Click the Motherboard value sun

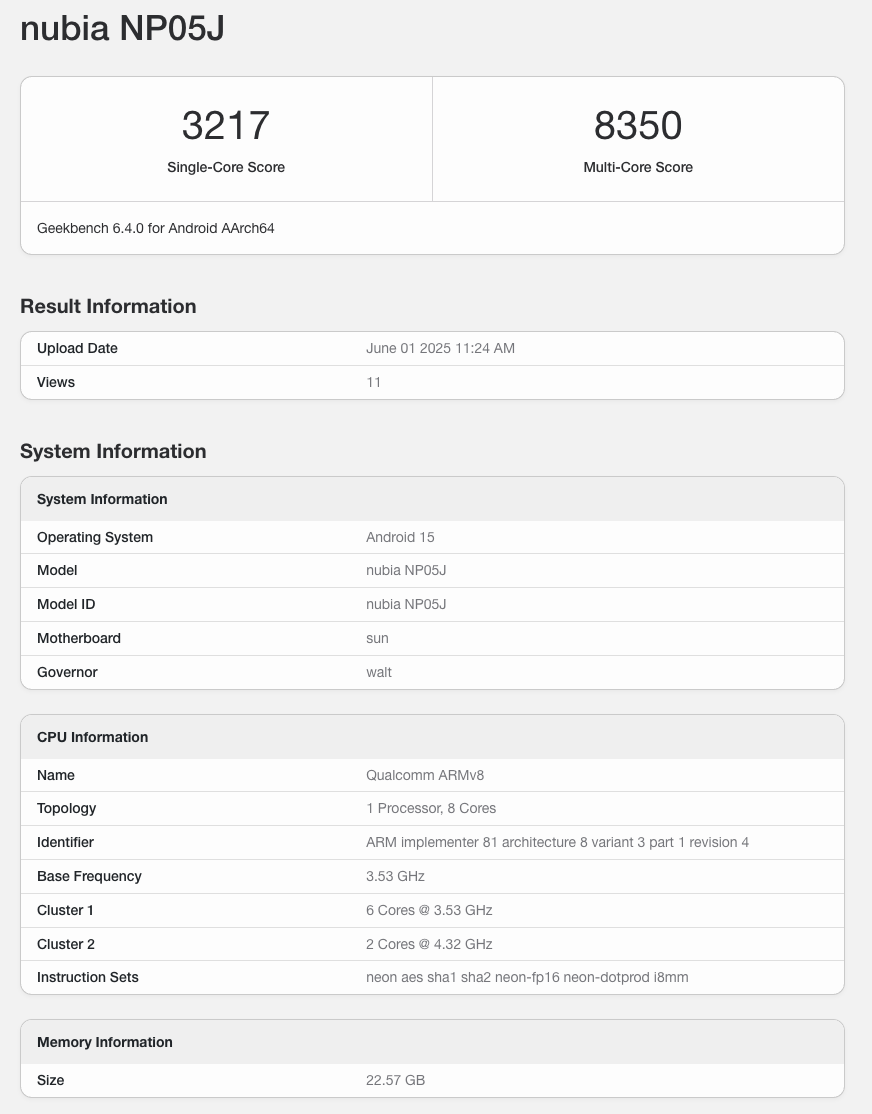377,638
